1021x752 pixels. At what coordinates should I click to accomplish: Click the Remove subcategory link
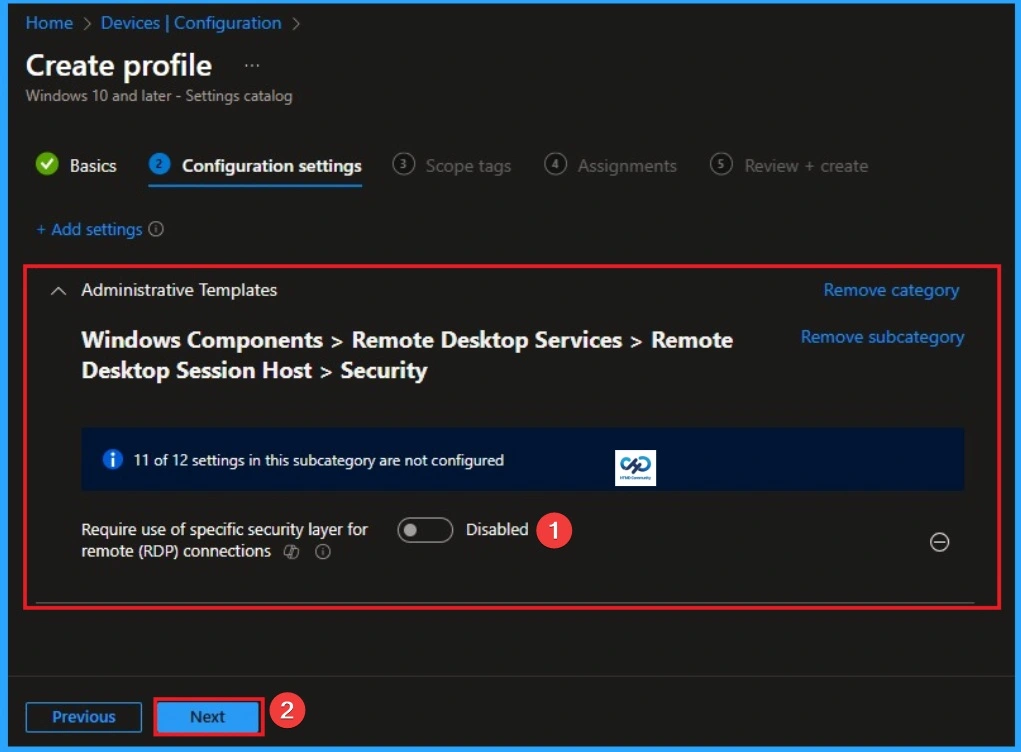(881, 337)
